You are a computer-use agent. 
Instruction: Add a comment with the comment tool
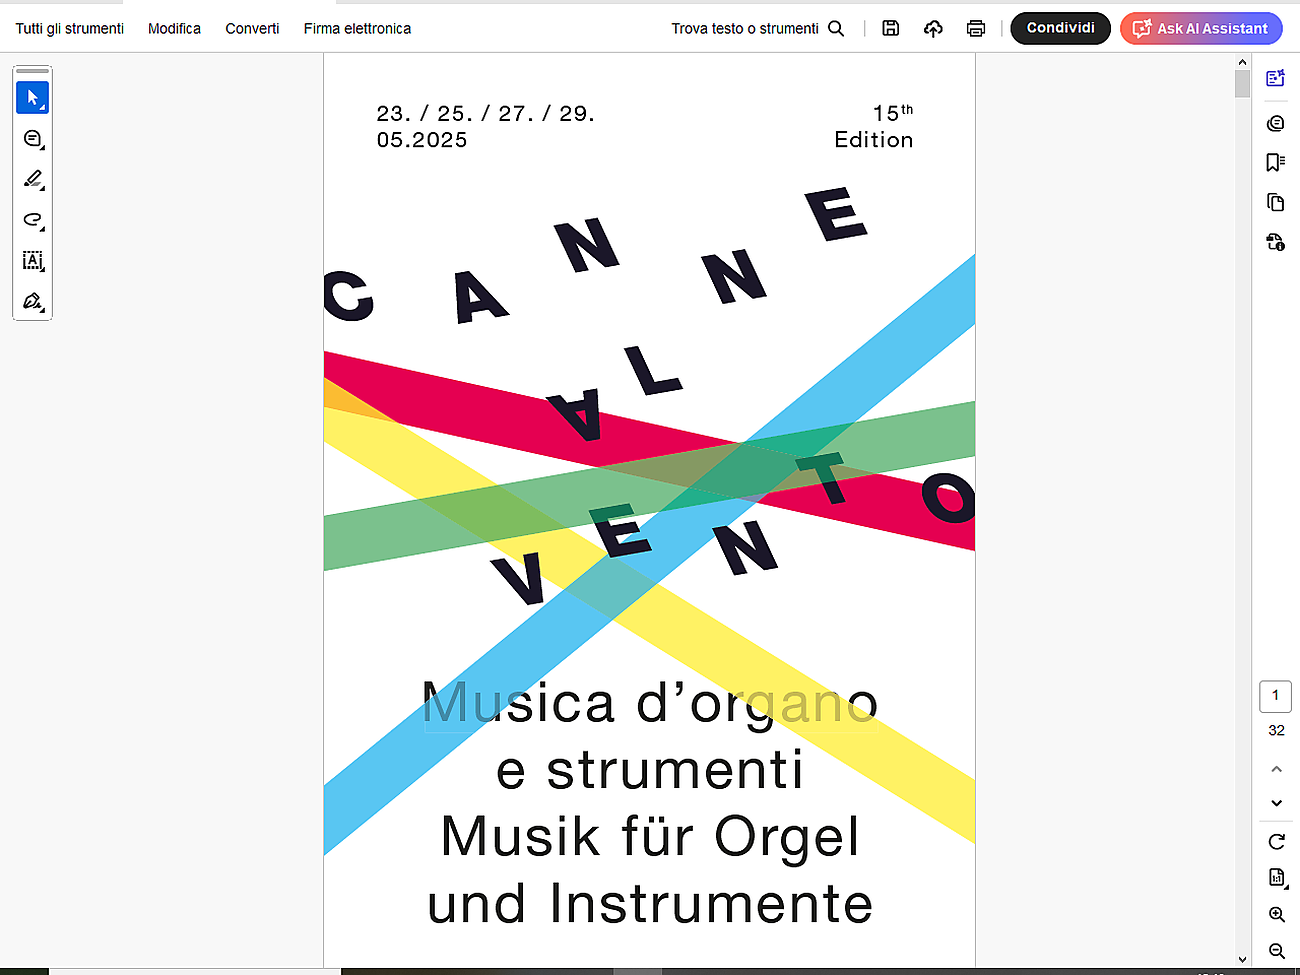tap(32, 139)
